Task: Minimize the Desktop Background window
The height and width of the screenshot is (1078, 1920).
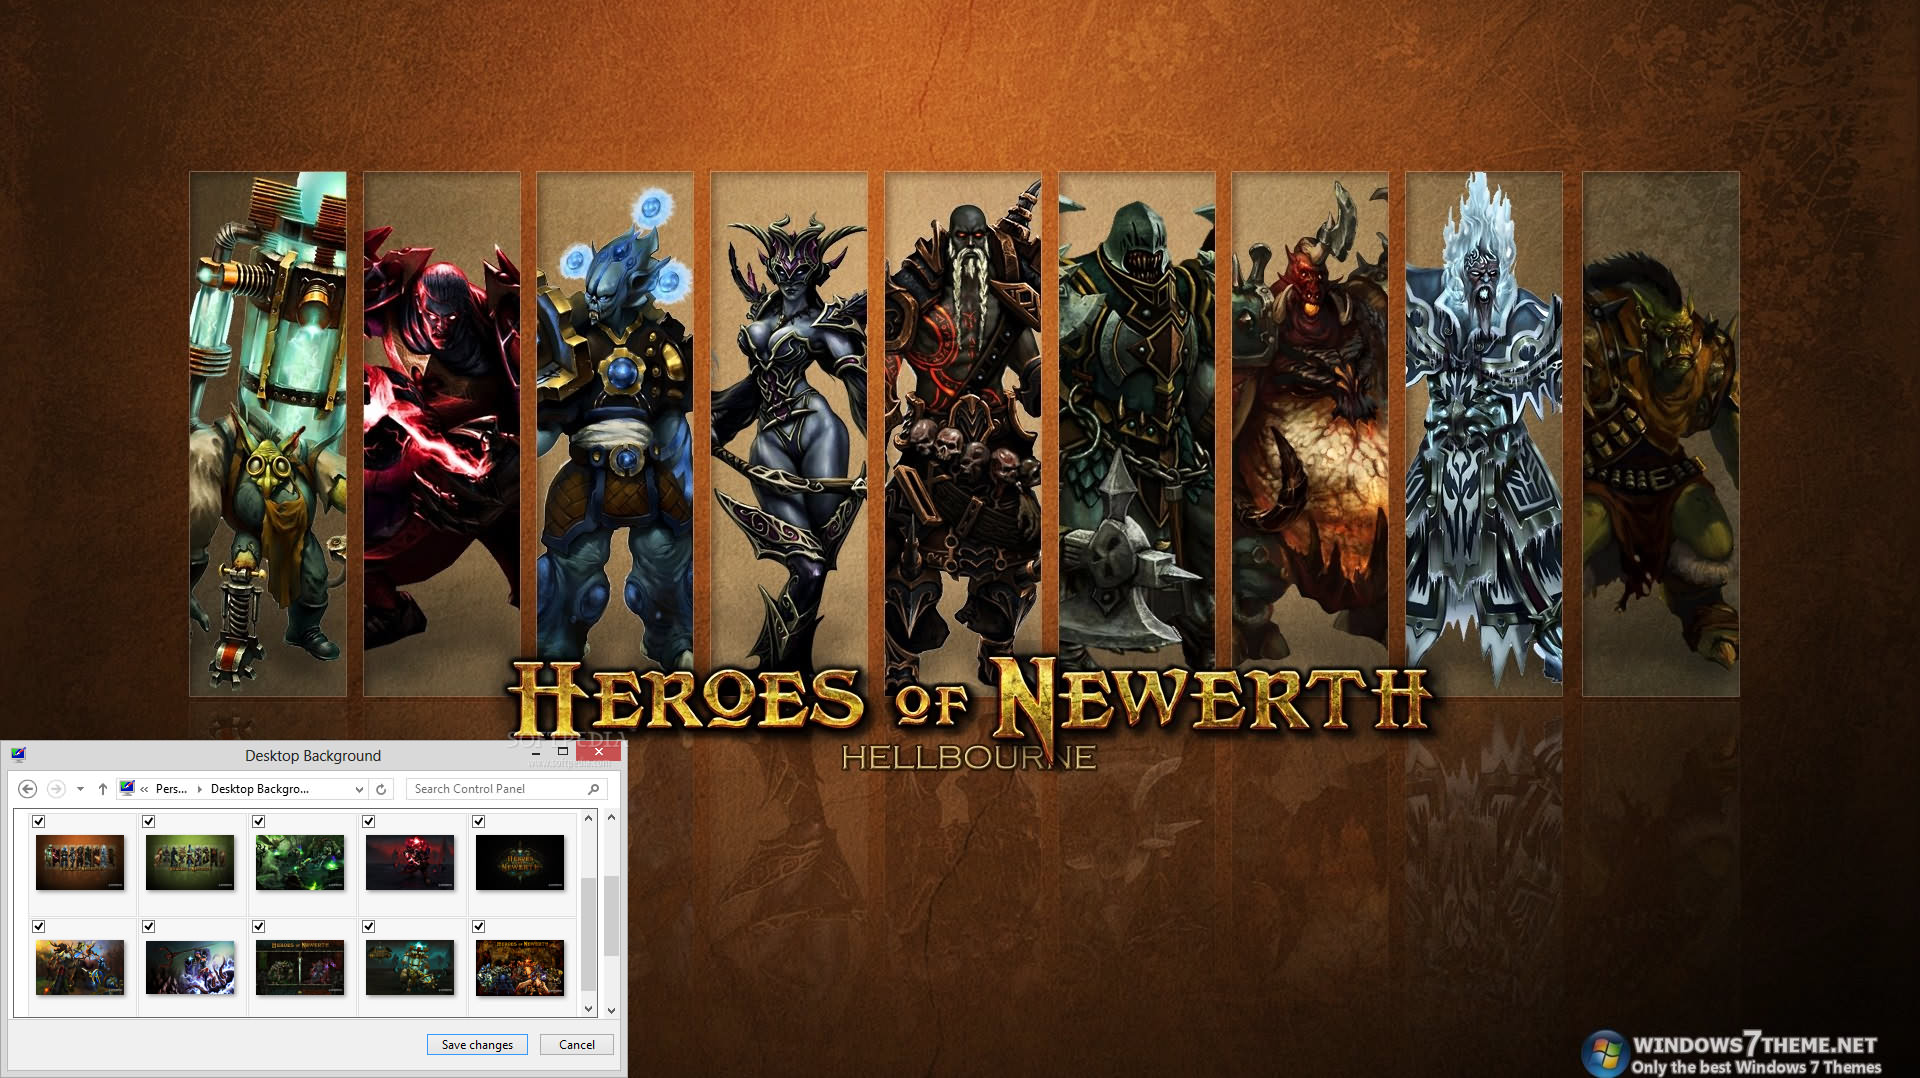Action: pos(535,752)
